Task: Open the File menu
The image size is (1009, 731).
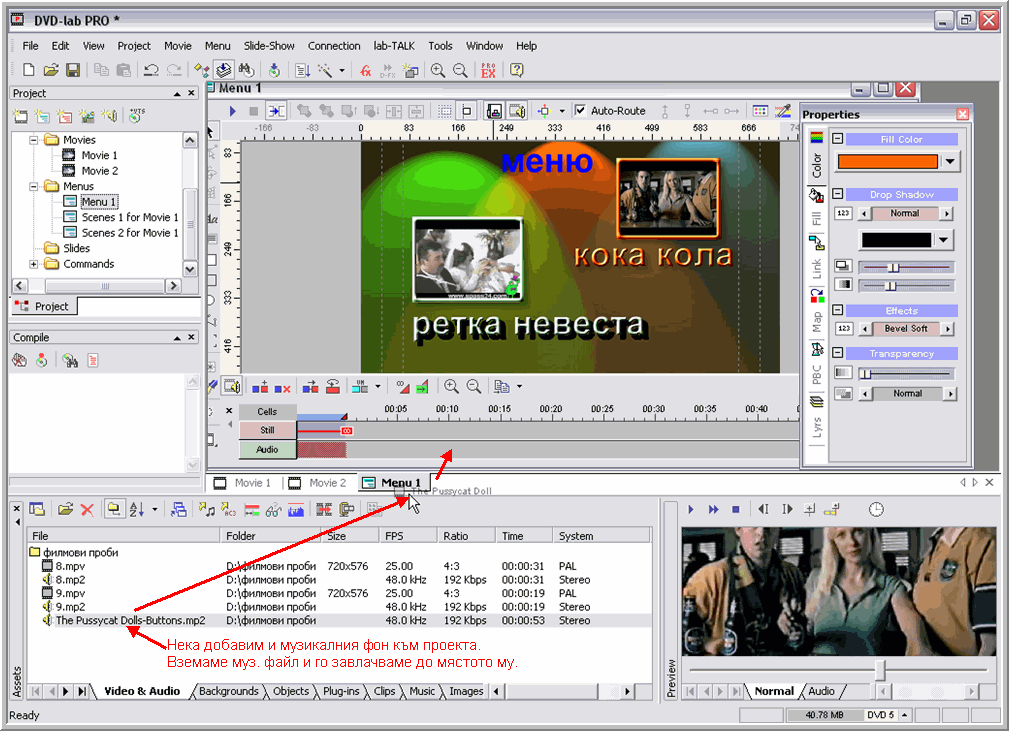Action: (30, 46)
